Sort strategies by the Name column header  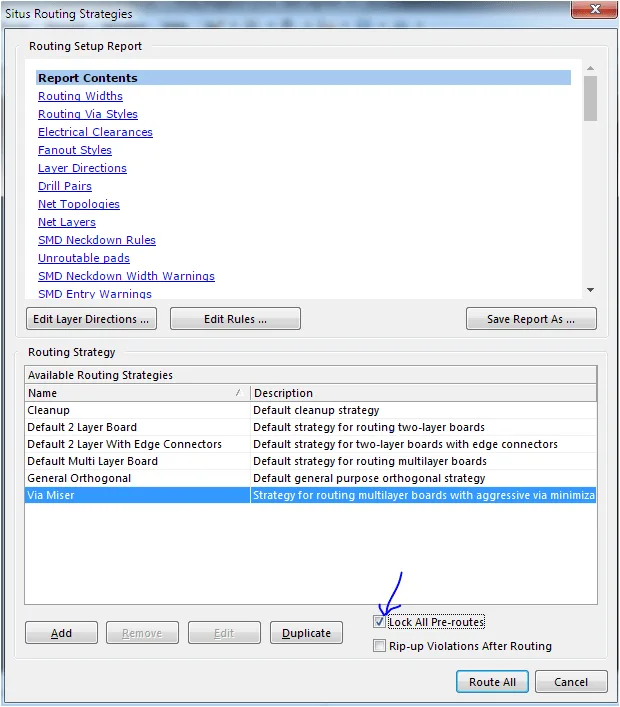[x=137, y=393]
